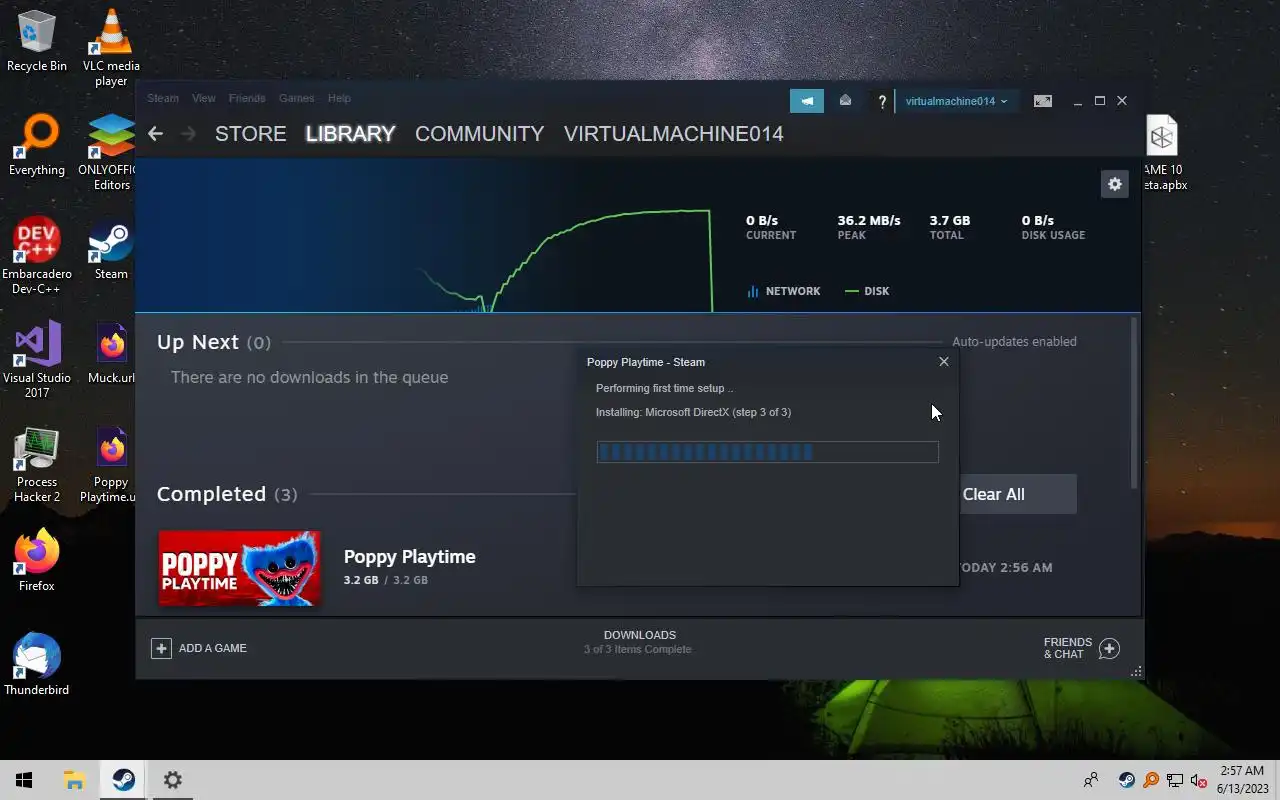This screenshot has height=800, width=1280.
Task: Open Steam help question mark icon
Action: tap(882, 101)
